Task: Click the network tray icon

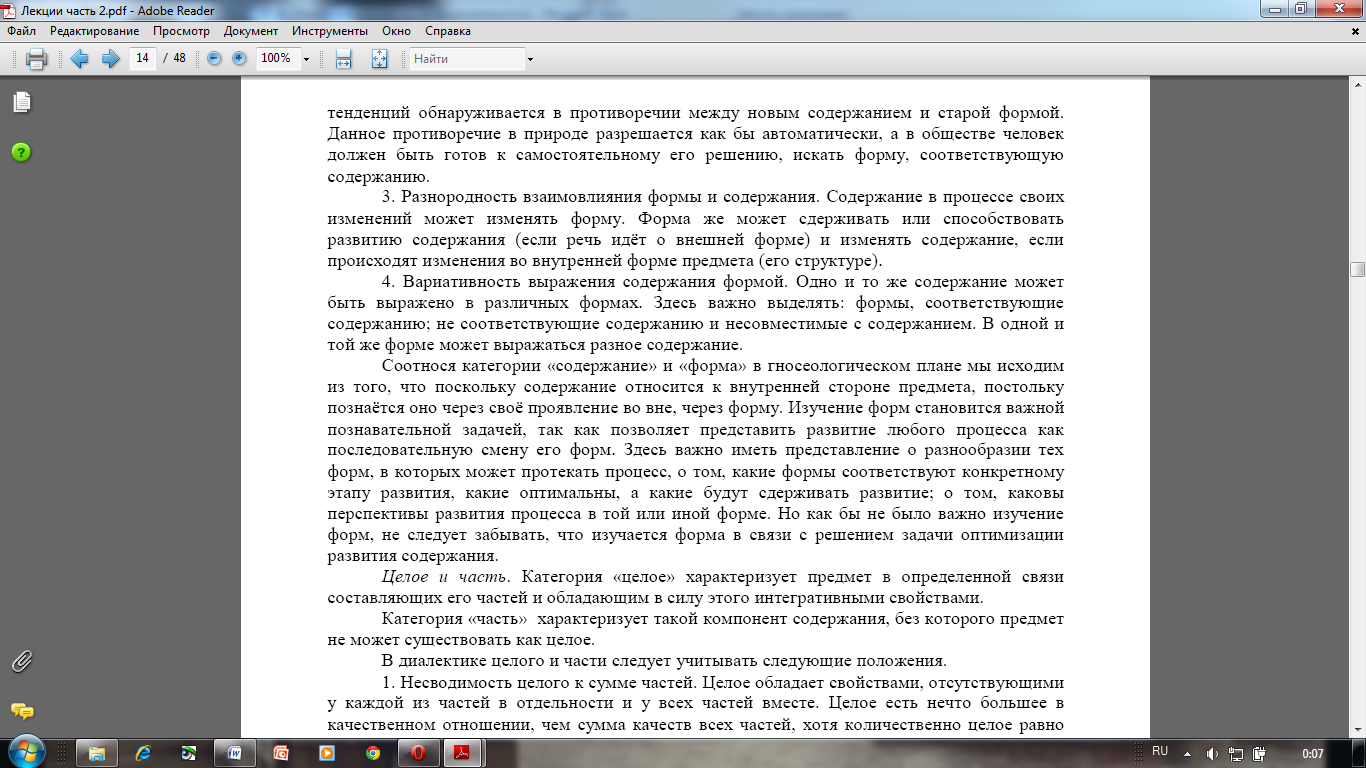Action: tap(1236, 753)
